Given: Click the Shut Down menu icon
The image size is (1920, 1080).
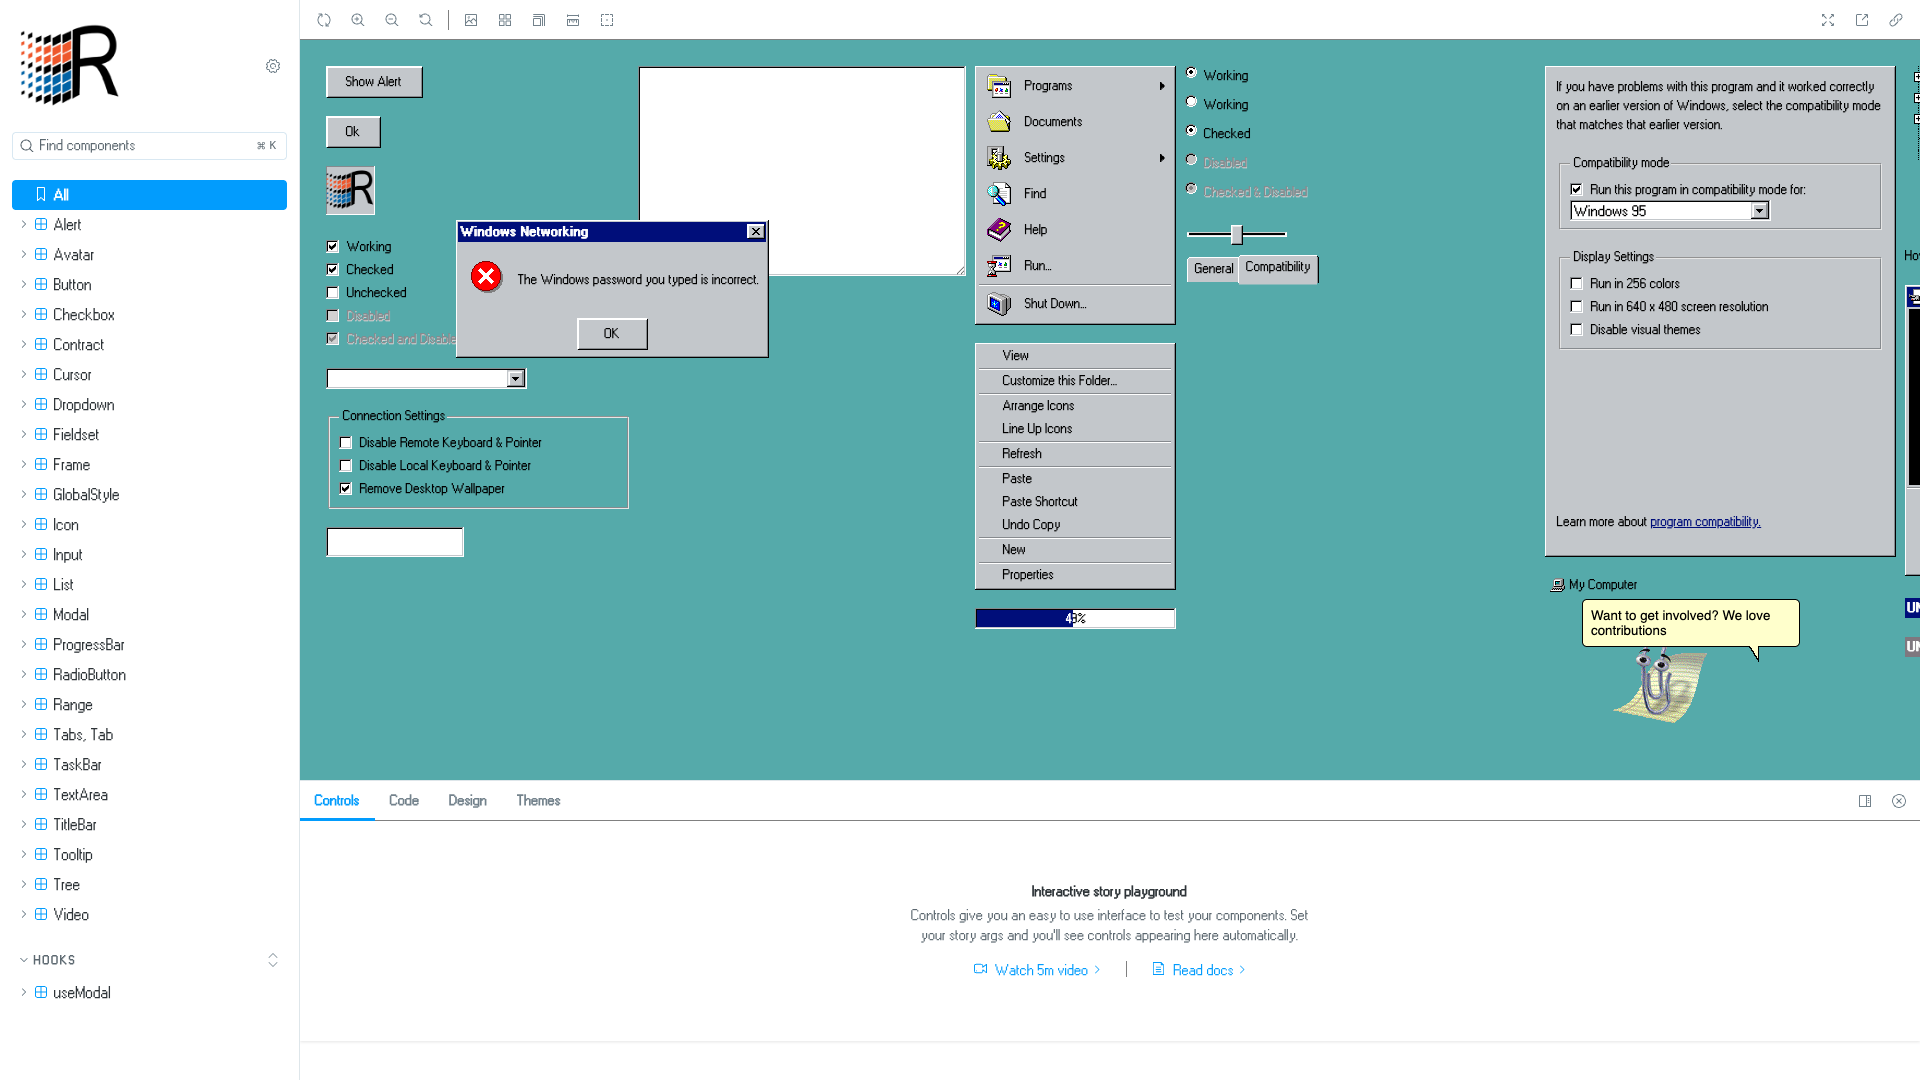Looking at the screenshot, I should pos(999,304).
